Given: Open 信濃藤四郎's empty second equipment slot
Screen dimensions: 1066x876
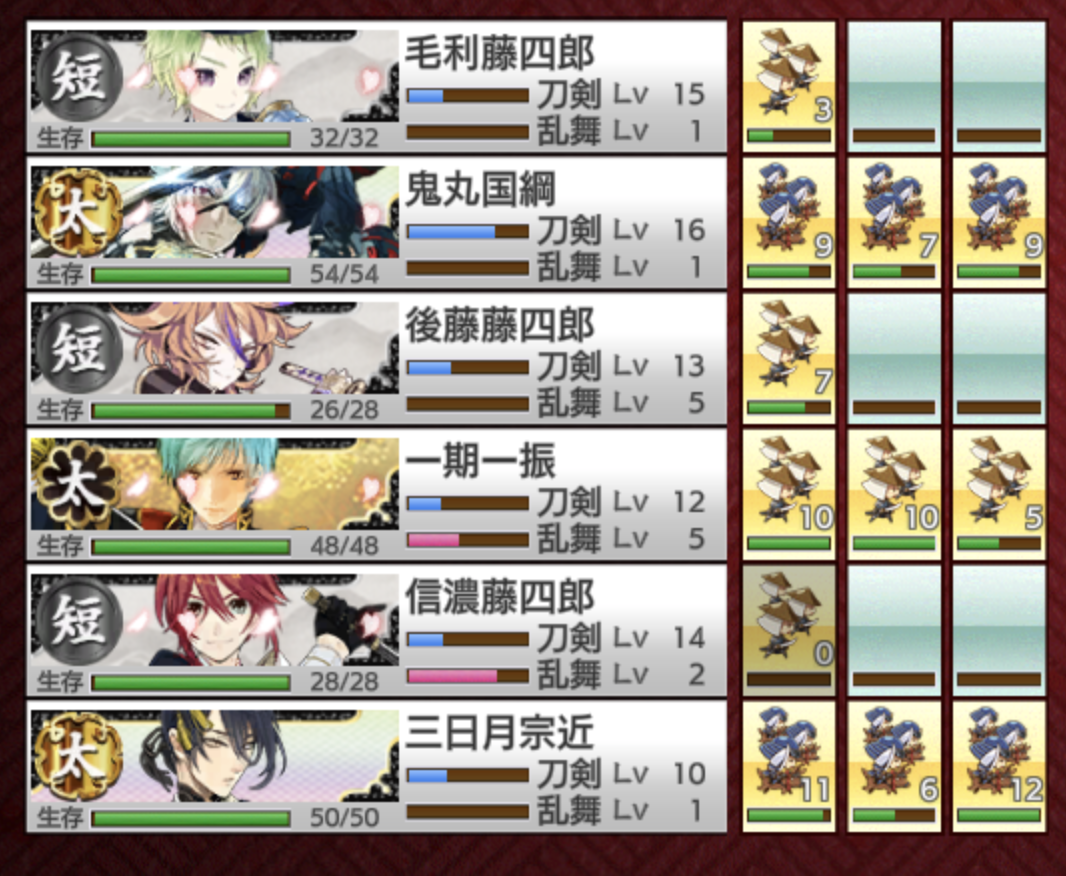Looking at the screenshot, I should coord(894,629).
